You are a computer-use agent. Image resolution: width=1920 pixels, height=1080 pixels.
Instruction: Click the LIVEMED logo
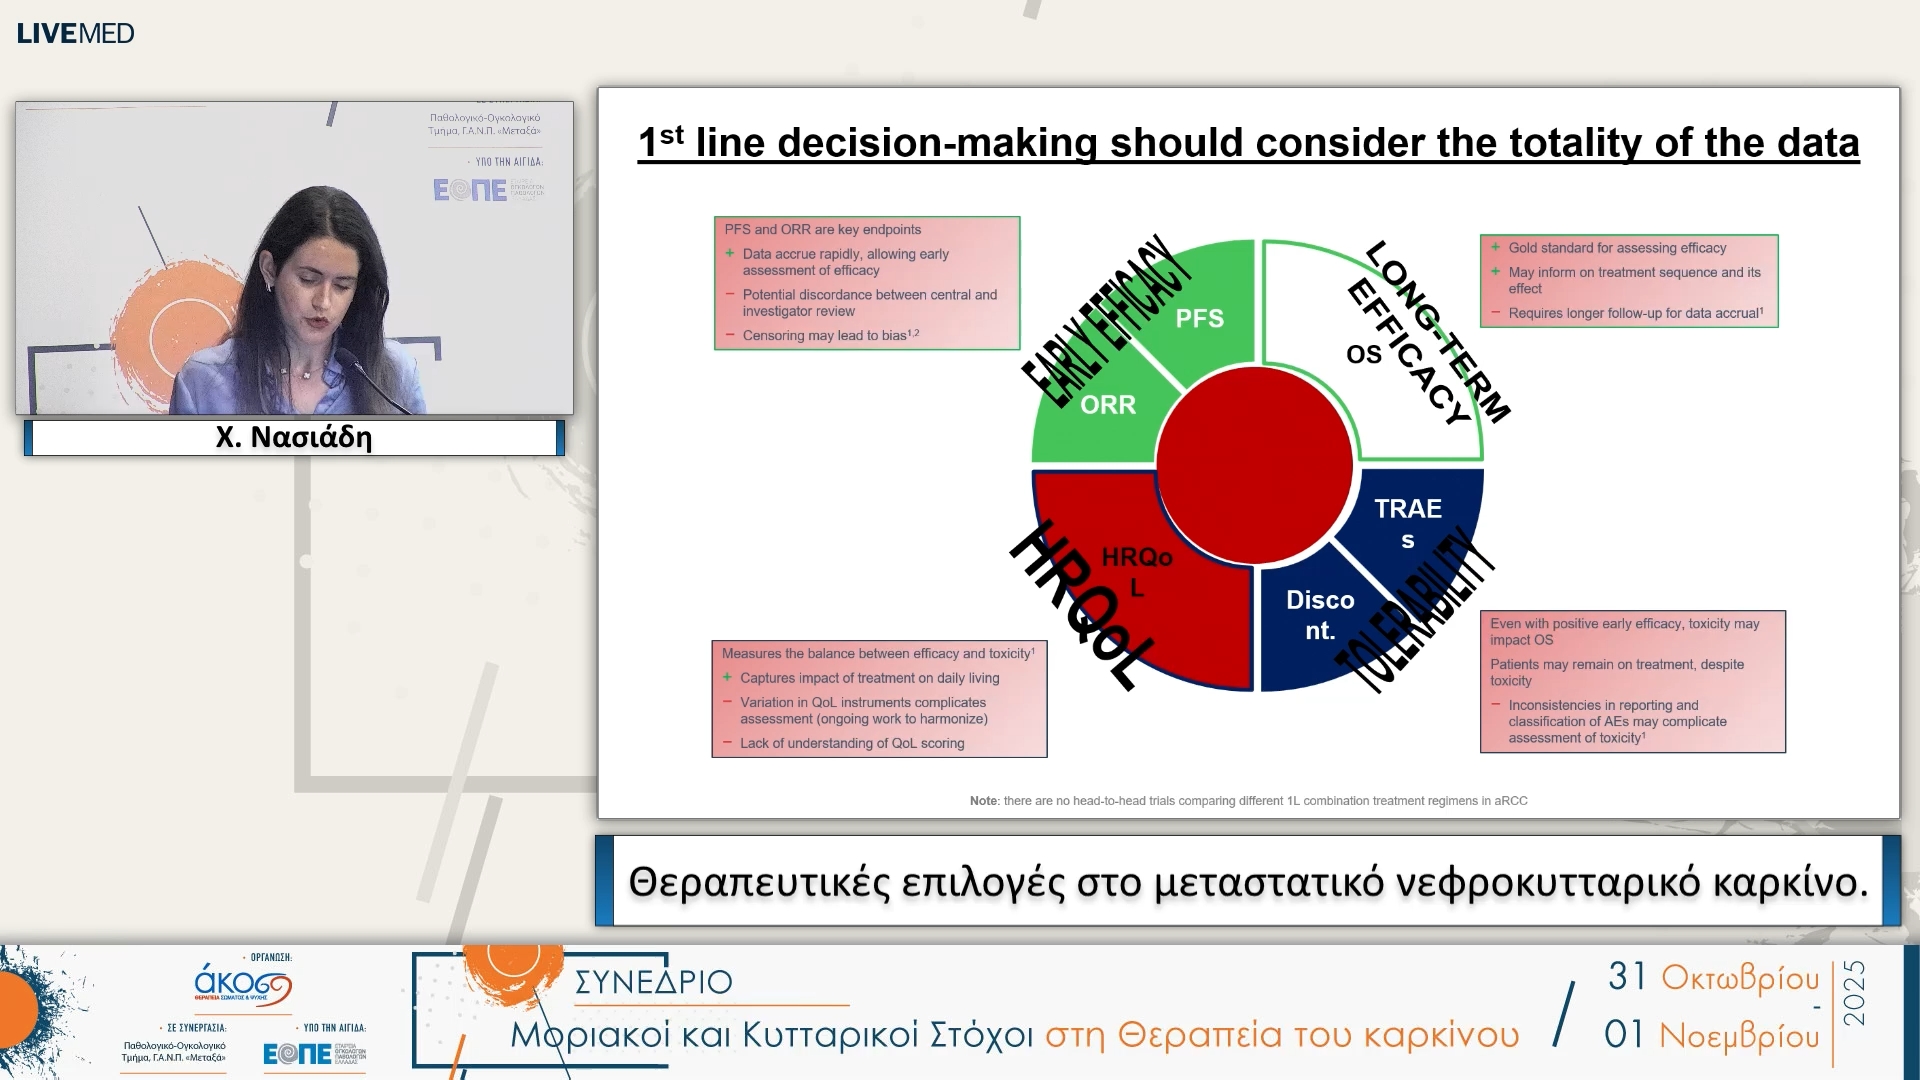click(x=75, y=33)
